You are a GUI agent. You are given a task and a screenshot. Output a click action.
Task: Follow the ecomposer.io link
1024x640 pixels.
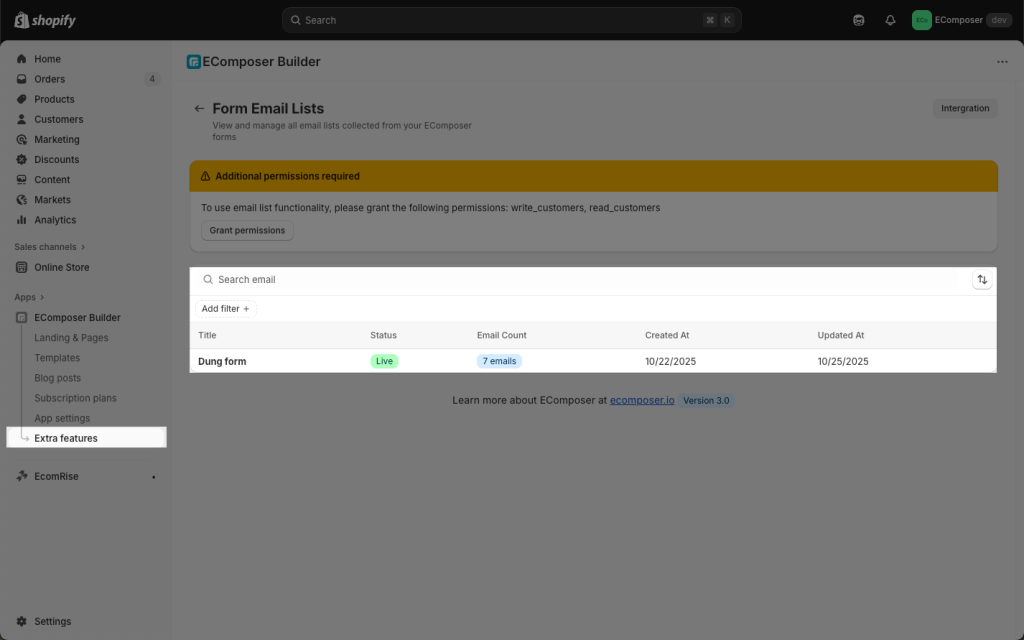tap(642, 400)
